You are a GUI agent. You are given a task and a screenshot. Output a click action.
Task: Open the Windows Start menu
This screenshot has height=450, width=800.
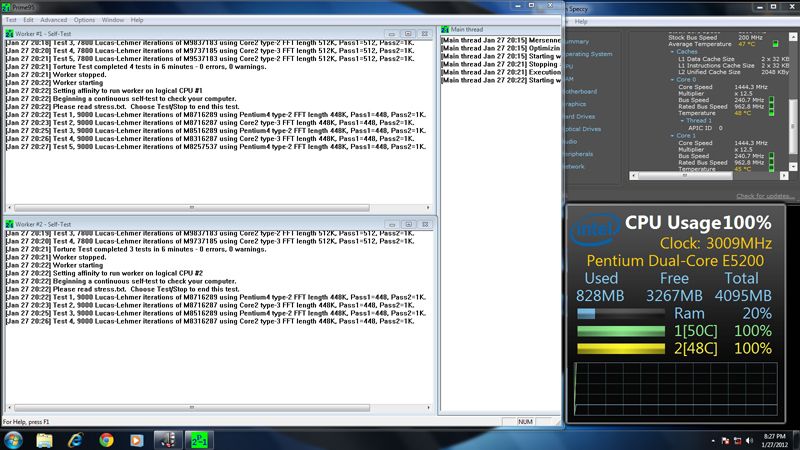[x=13, y=440]
